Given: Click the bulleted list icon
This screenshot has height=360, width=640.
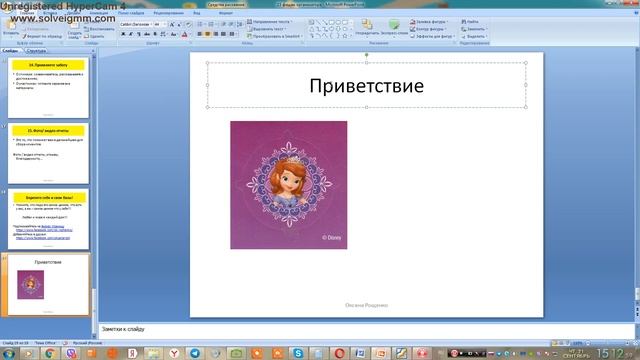Looking at the screenshot, I should (x=200, y=24).
